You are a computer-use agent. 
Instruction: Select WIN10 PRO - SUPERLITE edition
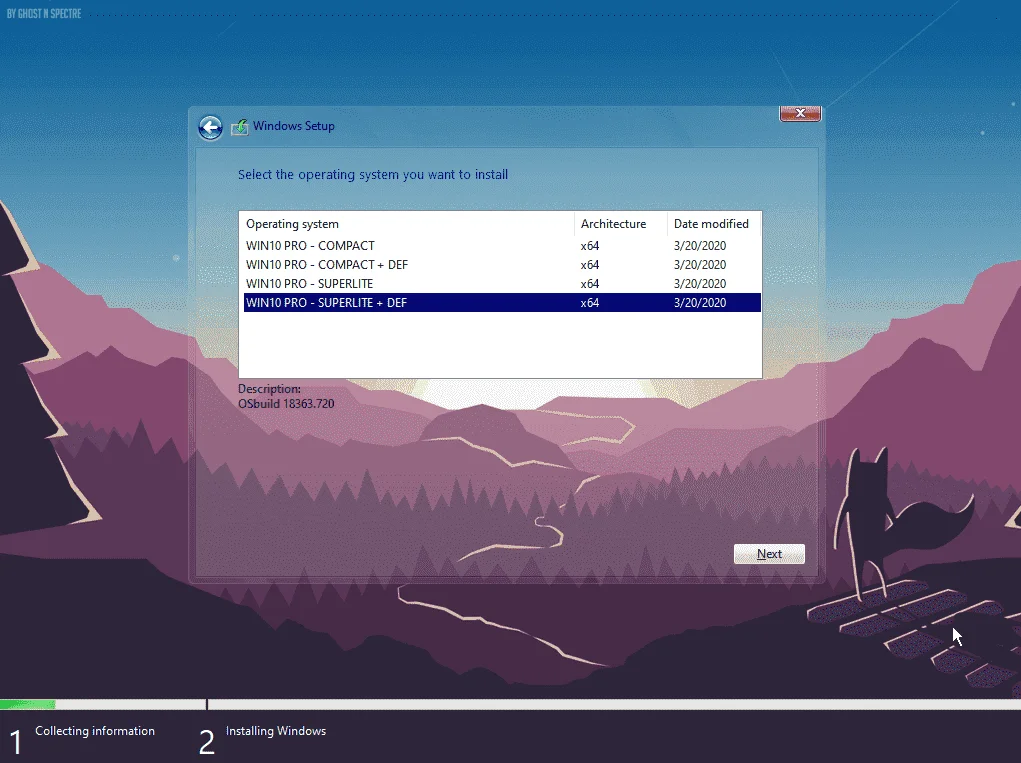502,284
